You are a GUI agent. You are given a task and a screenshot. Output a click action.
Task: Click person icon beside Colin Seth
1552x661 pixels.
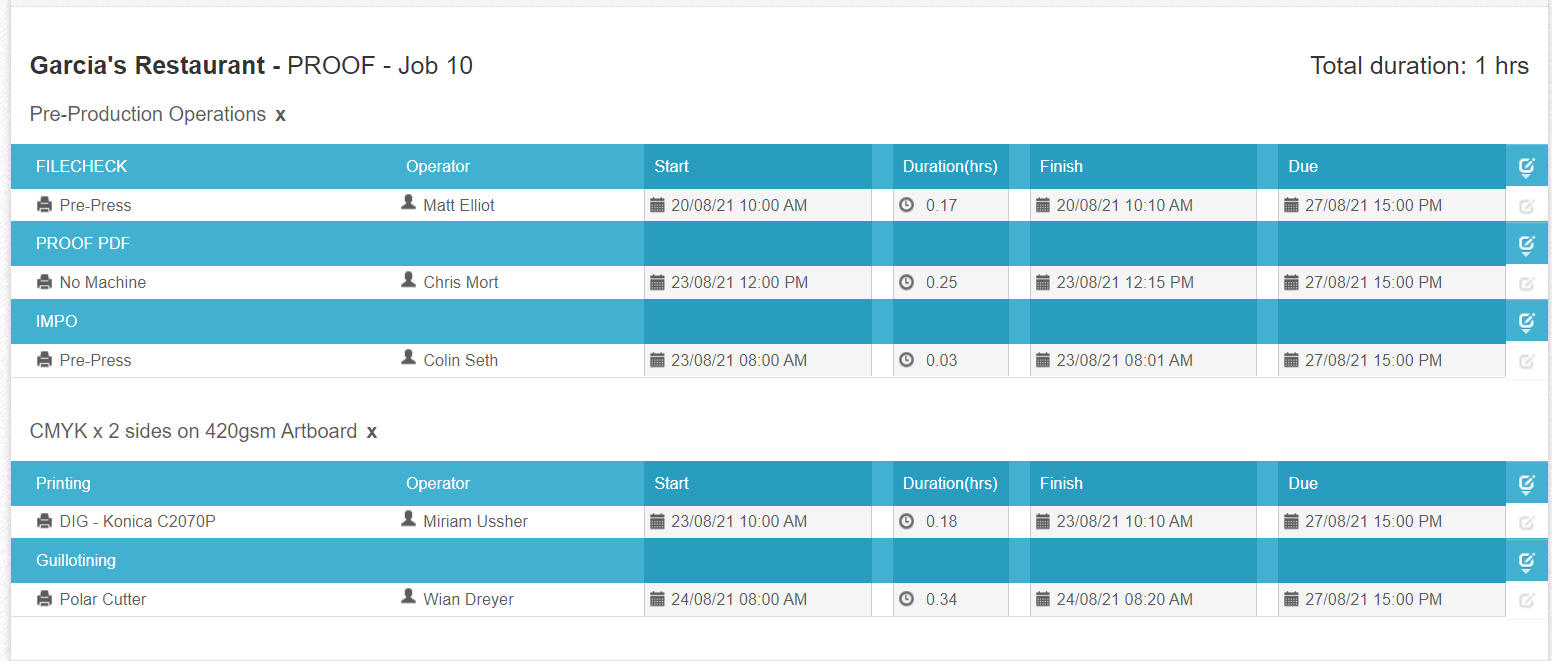[408, 358]
